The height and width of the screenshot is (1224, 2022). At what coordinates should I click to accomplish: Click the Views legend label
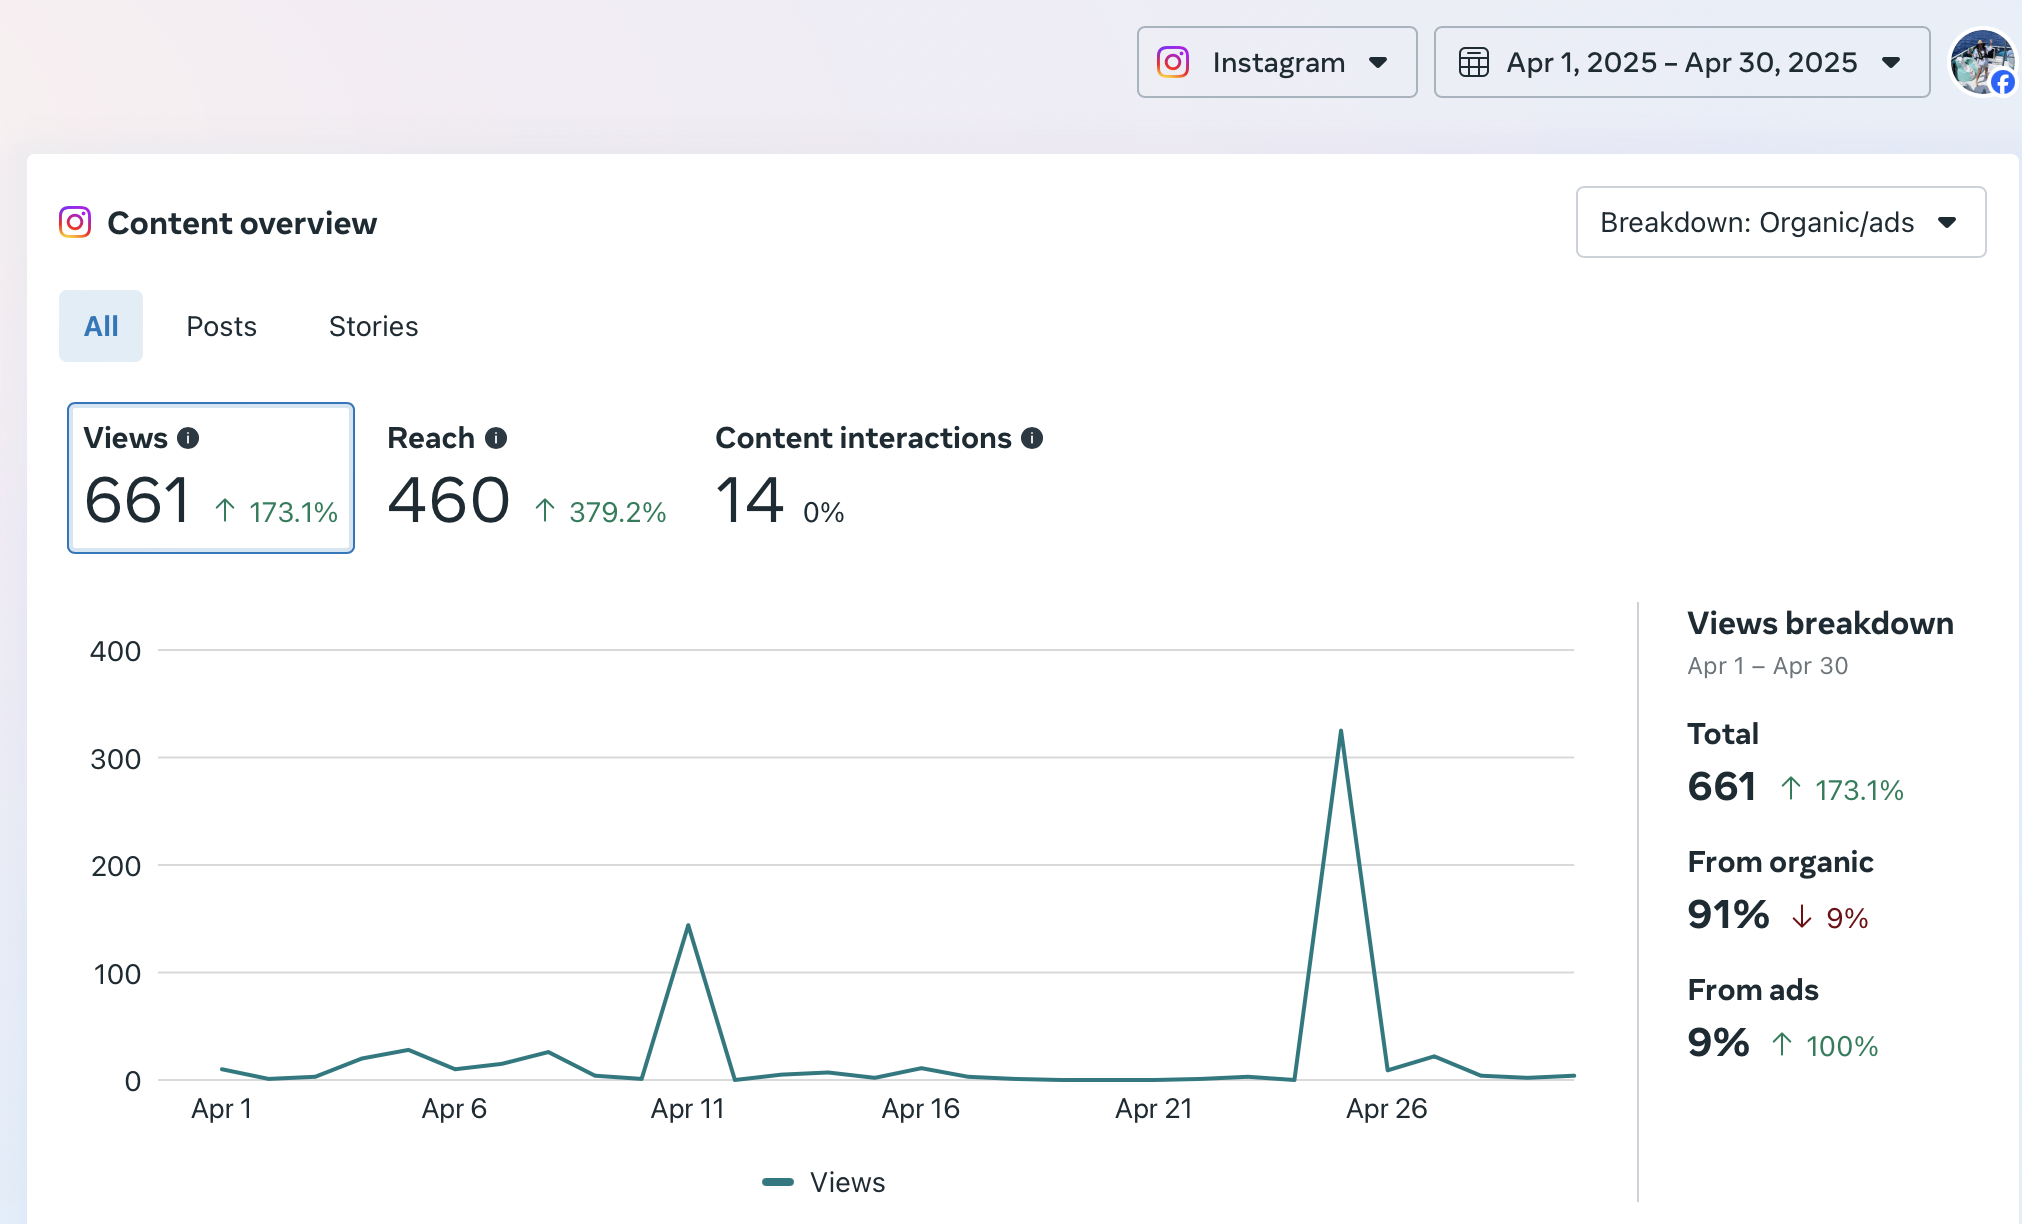click(847, 1182)
